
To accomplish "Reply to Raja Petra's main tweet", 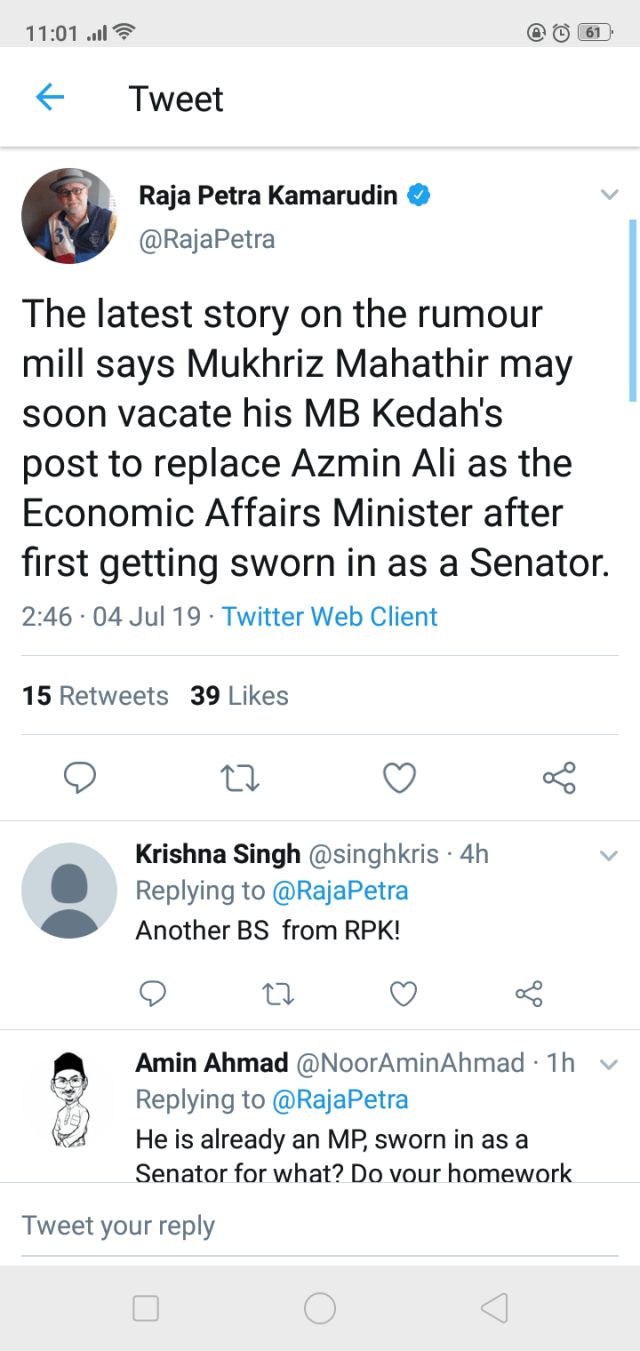I will tap(79, 778).
